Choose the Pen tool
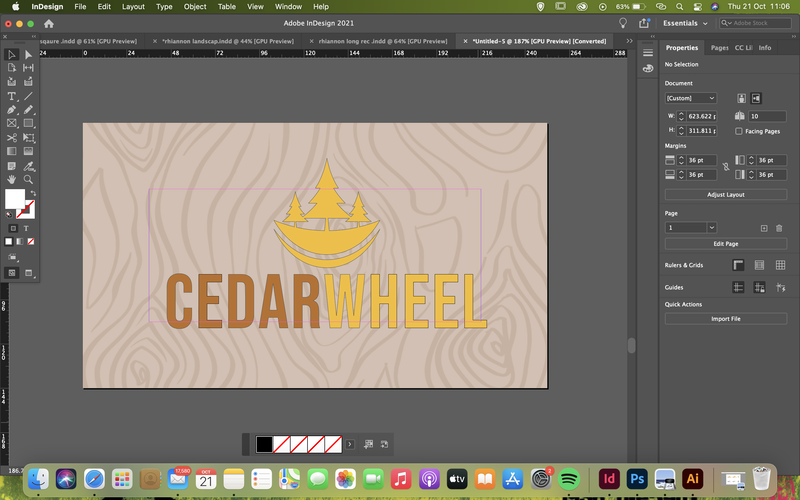Image resolution: width=800 pixels, height=500 pixels. [x=11, y=110]
